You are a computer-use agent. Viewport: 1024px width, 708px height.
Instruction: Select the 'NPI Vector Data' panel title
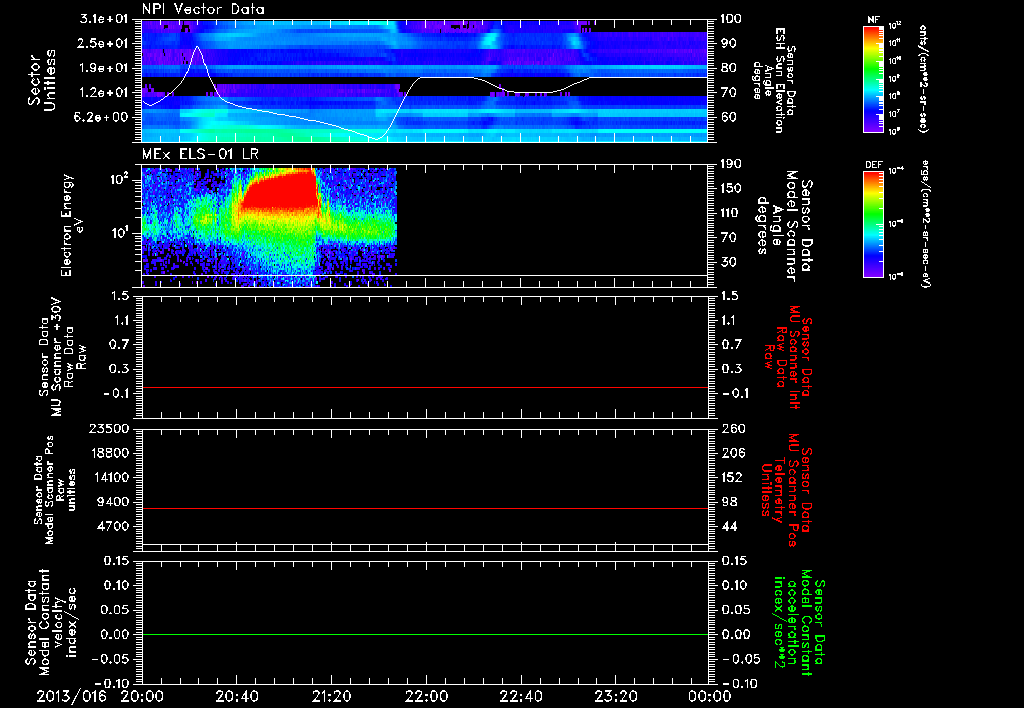point(203,9)
